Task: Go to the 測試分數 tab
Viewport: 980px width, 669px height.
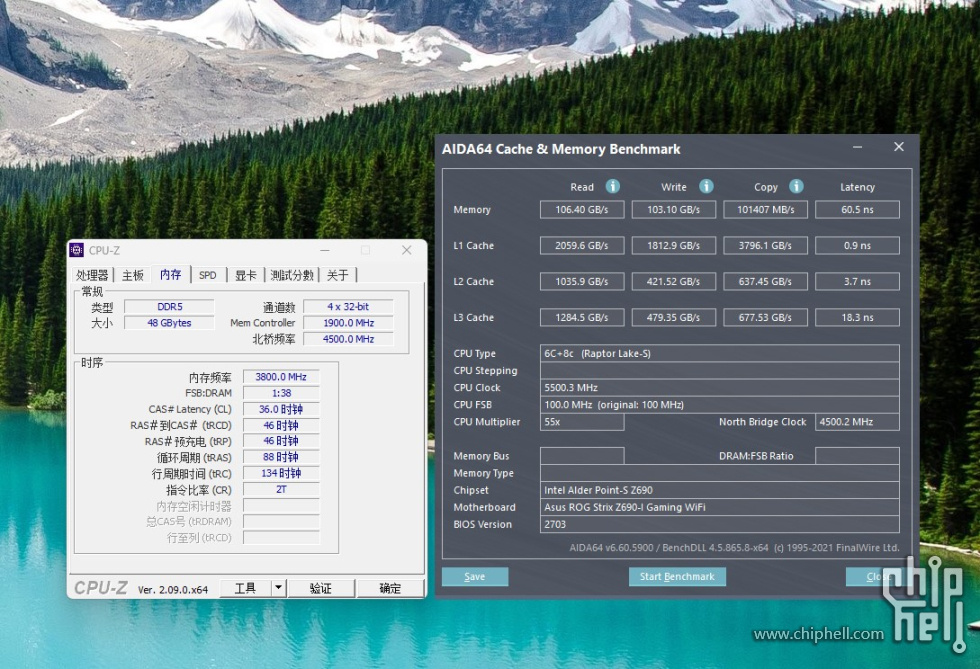Action: point(292,275)
